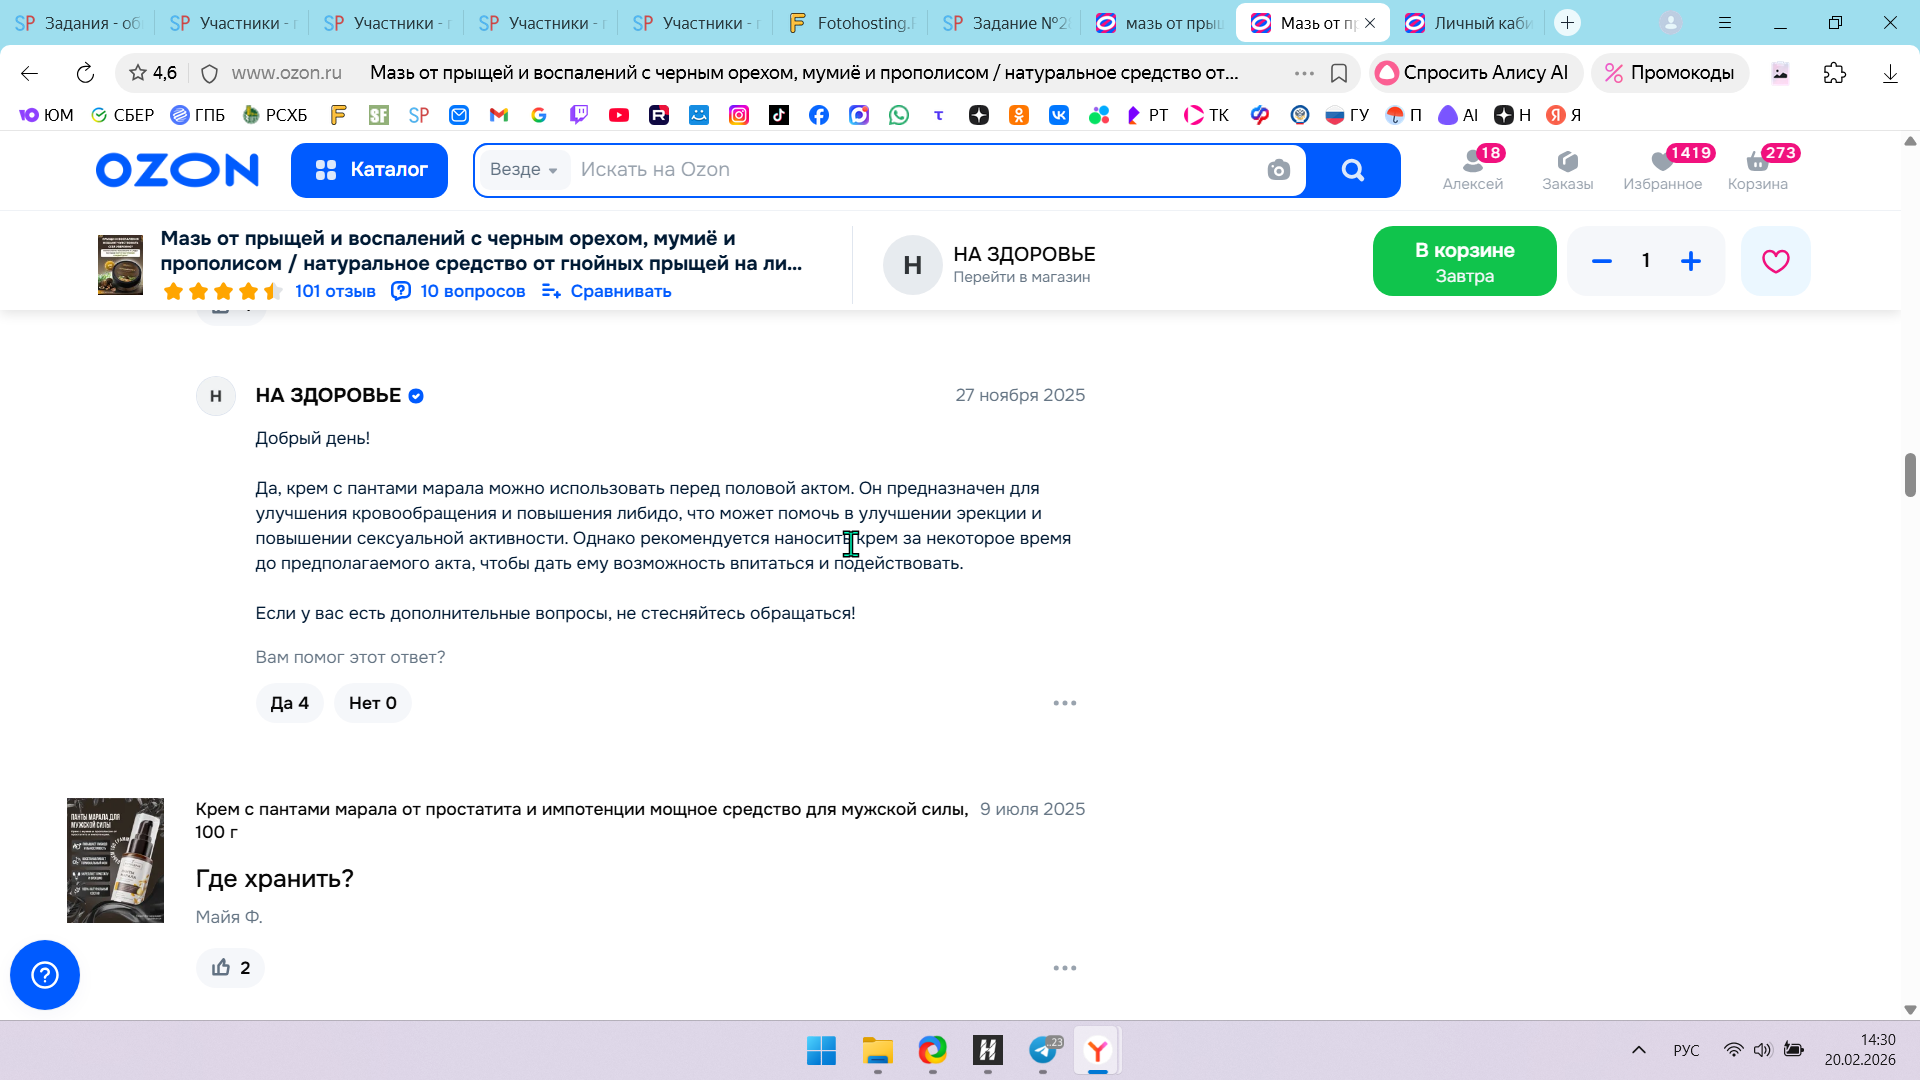1920x1080 pixels.
Task: Switch to the Личный кабинет browser tab
Action: (x=1470, y=23)
